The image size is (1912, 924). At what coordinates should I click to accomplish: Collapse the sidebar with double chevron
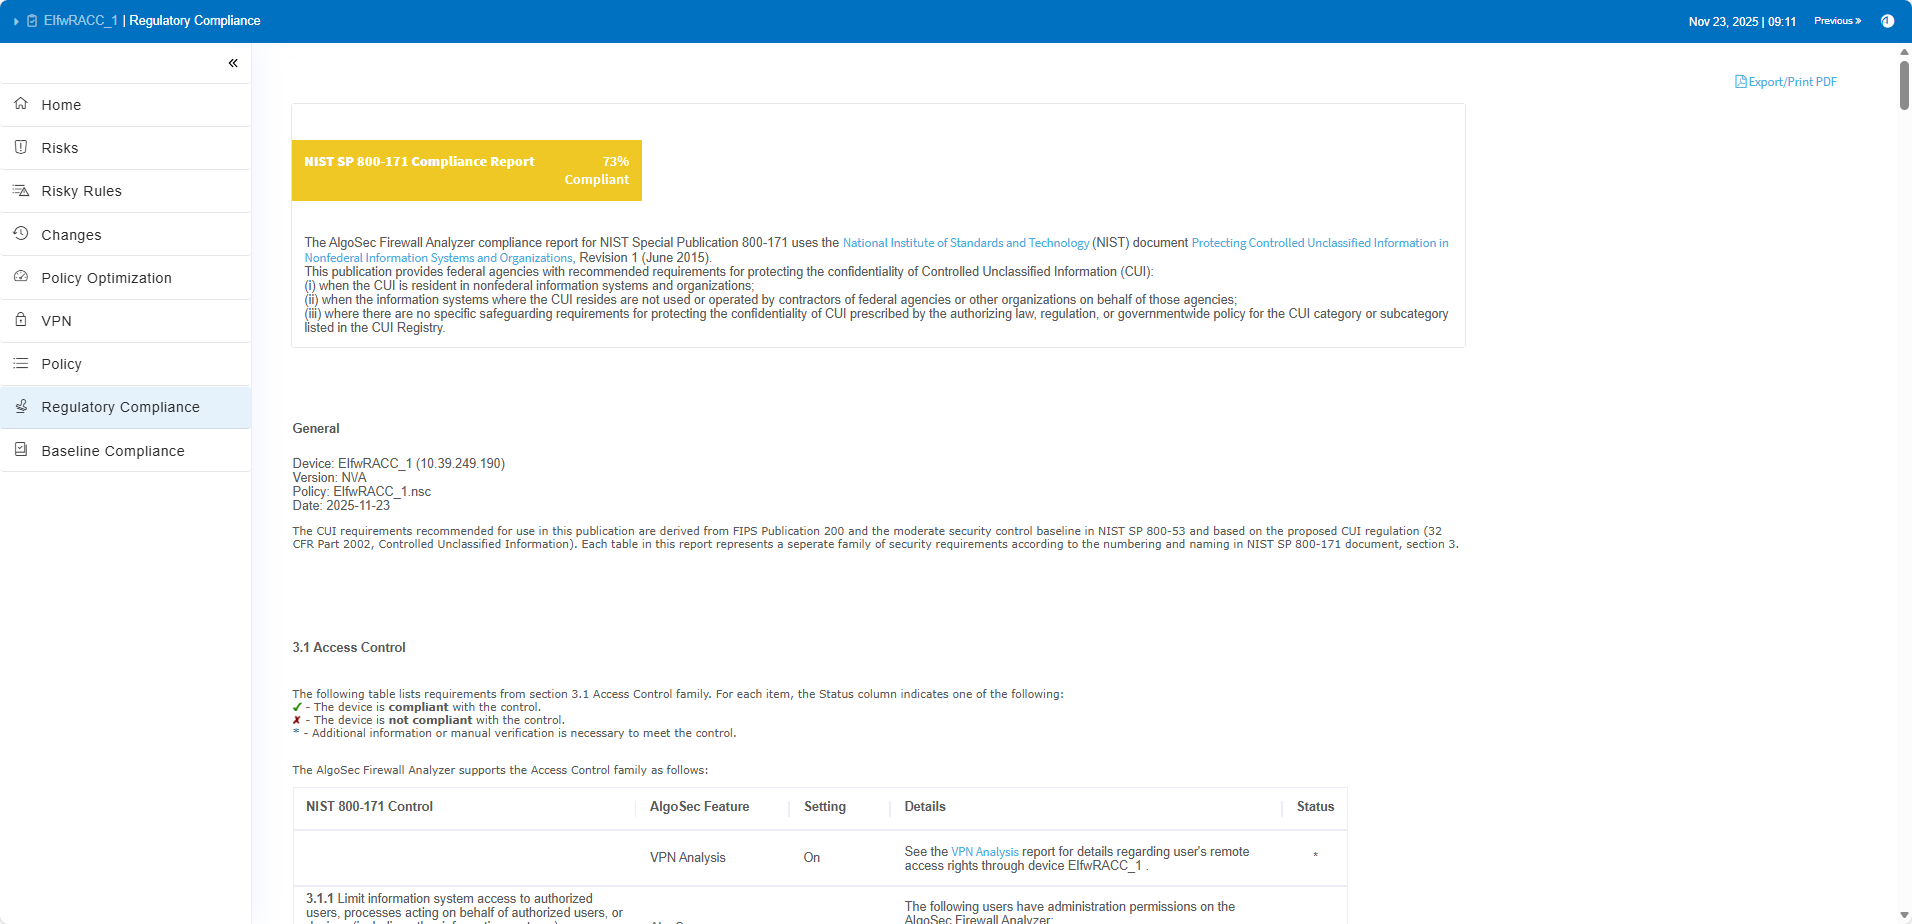[233, 63]
